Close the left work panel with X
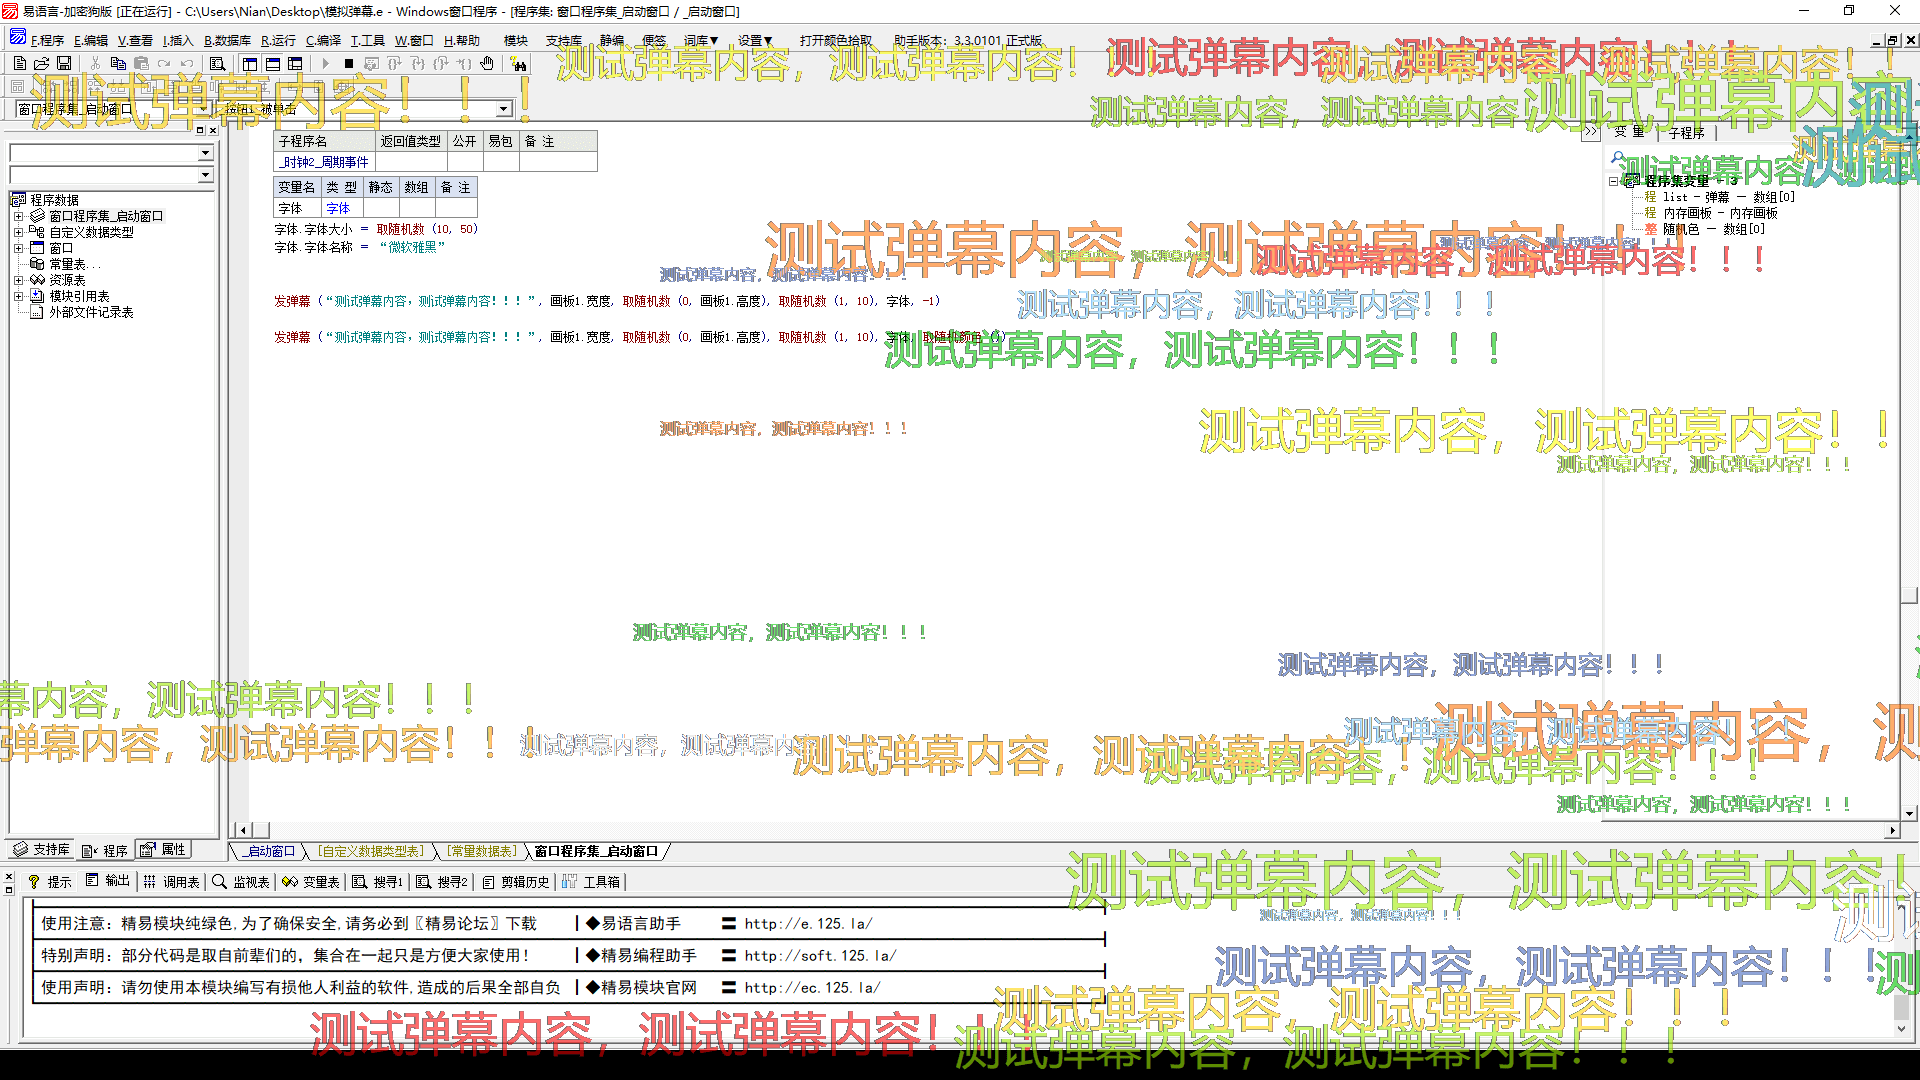Viewport: 1920px width, 1080px height. pos(212,130)
